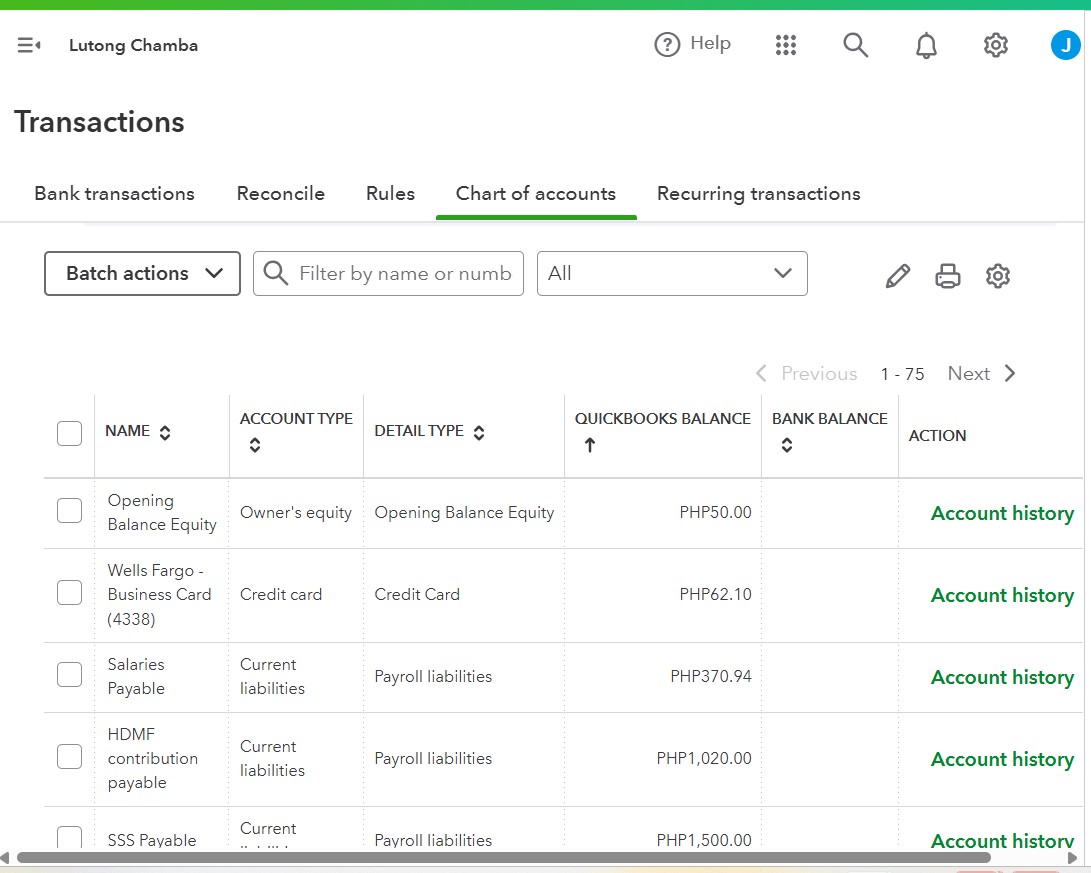Sort by QuickBooks Balance up arrow
The height and width of the screenshot is (873, 1091).
(x=590, y=445)
